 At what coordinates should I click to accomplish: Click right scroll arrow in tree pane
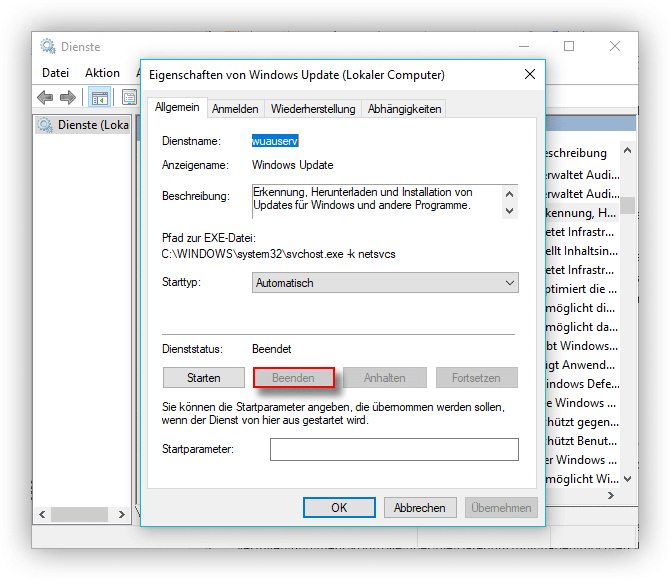122,514
